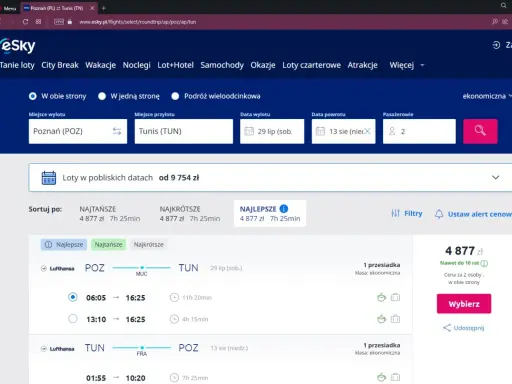Click clock icon beside 4h 15min

pyautogui.click(x=174, y=319)
